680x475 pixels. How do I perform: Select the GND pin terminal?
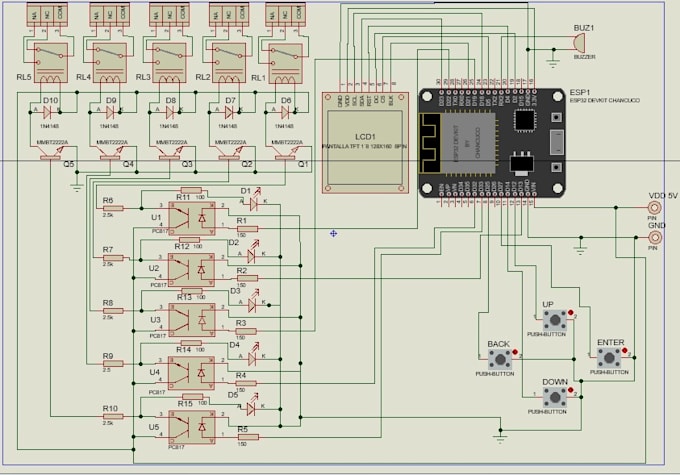pos(655,237)
